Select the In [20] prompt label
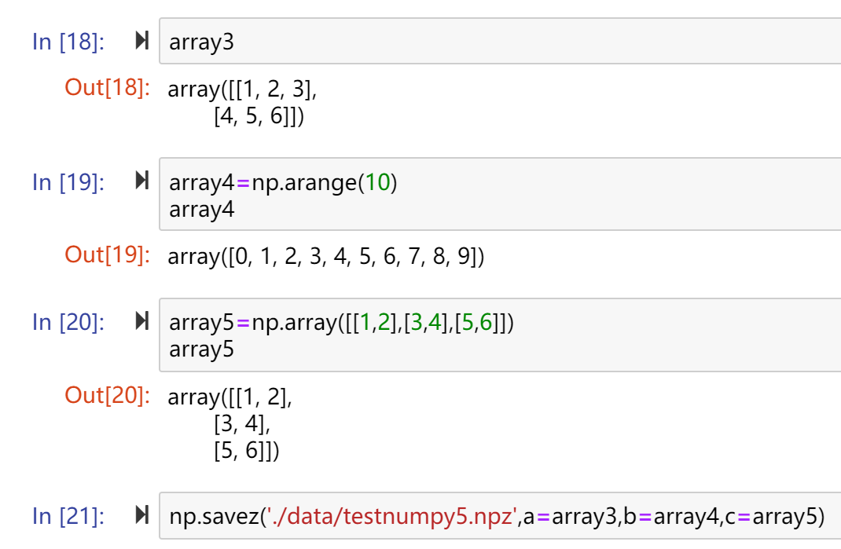Image resolution: width=841 pixels, height=549 pixels. pyautogui.click(x=68, y=323)
